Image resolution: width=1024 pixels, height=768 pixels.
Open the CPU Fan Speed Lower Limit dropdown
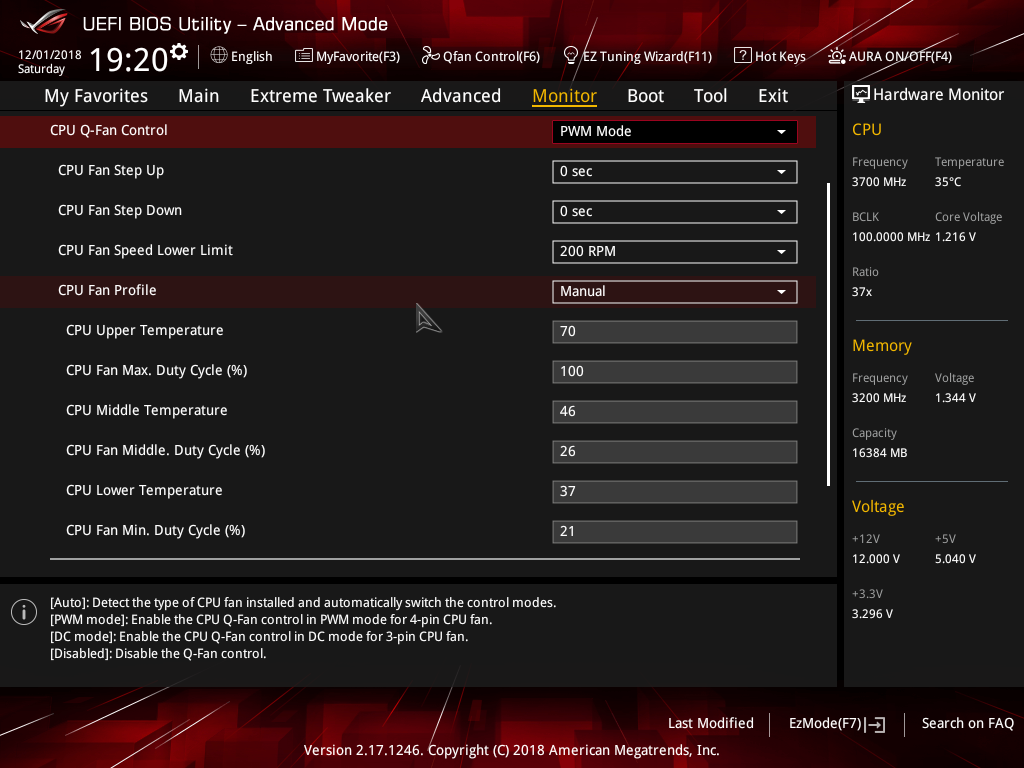tap(674, 251)
